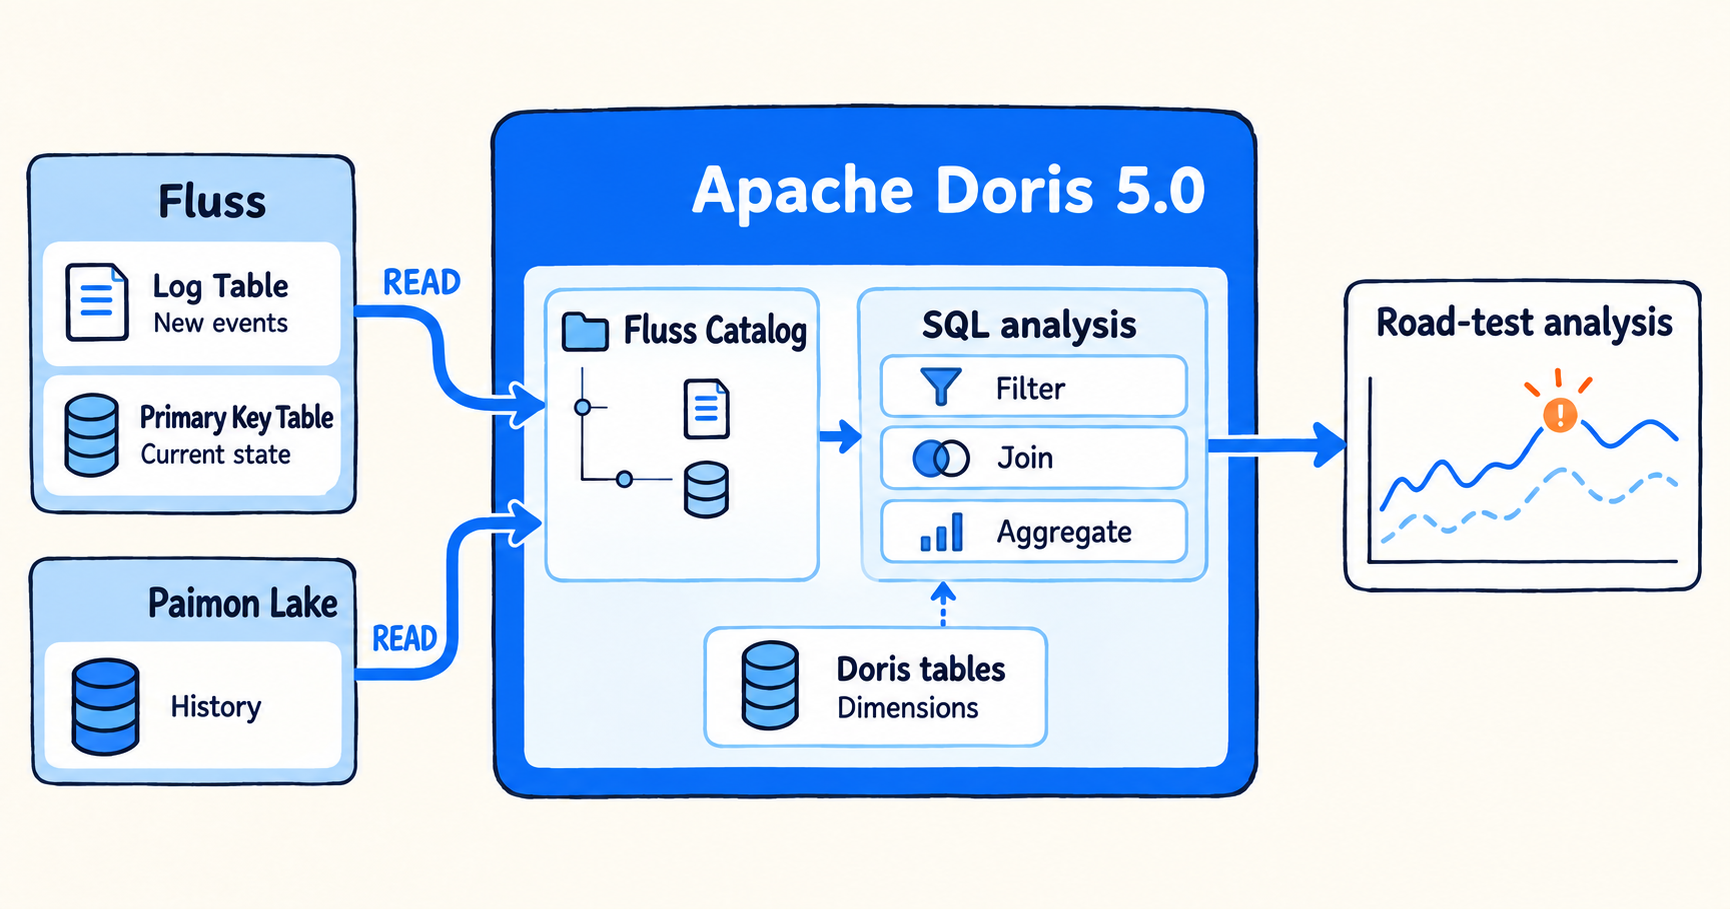Select the Aggregate step box
Screen dimensions: 1730x909
click(x=1033, y=532)
